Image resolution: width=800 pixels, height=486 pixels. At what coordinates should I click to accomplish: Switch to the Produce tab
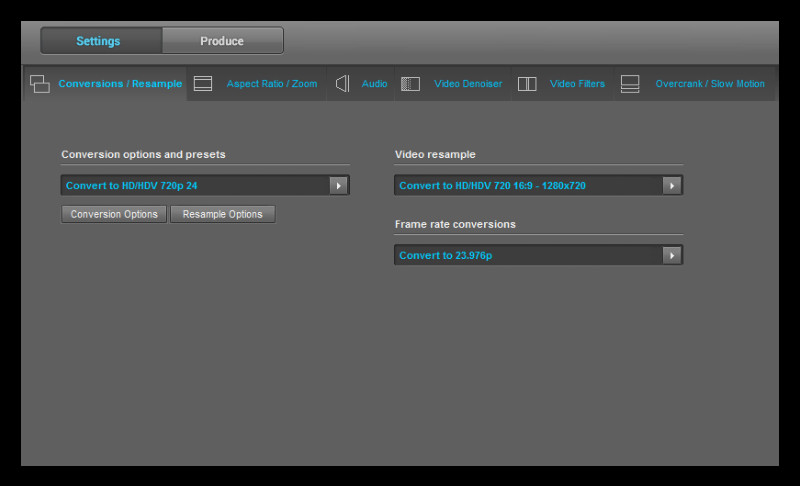(222, 41)
